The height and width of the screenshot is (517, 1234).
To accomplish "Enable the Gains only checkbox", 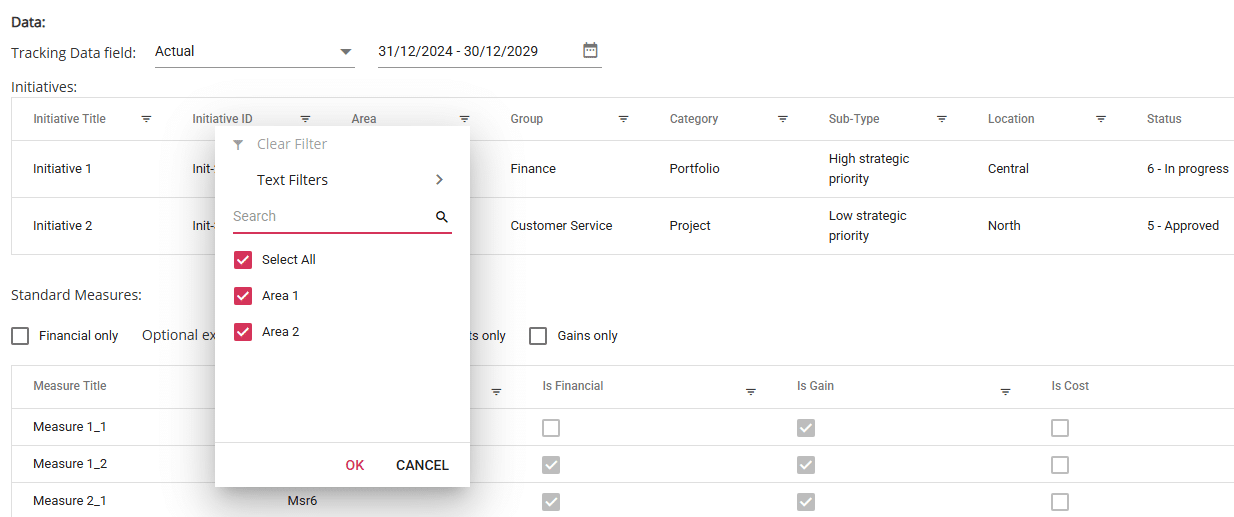I will 538,336.
